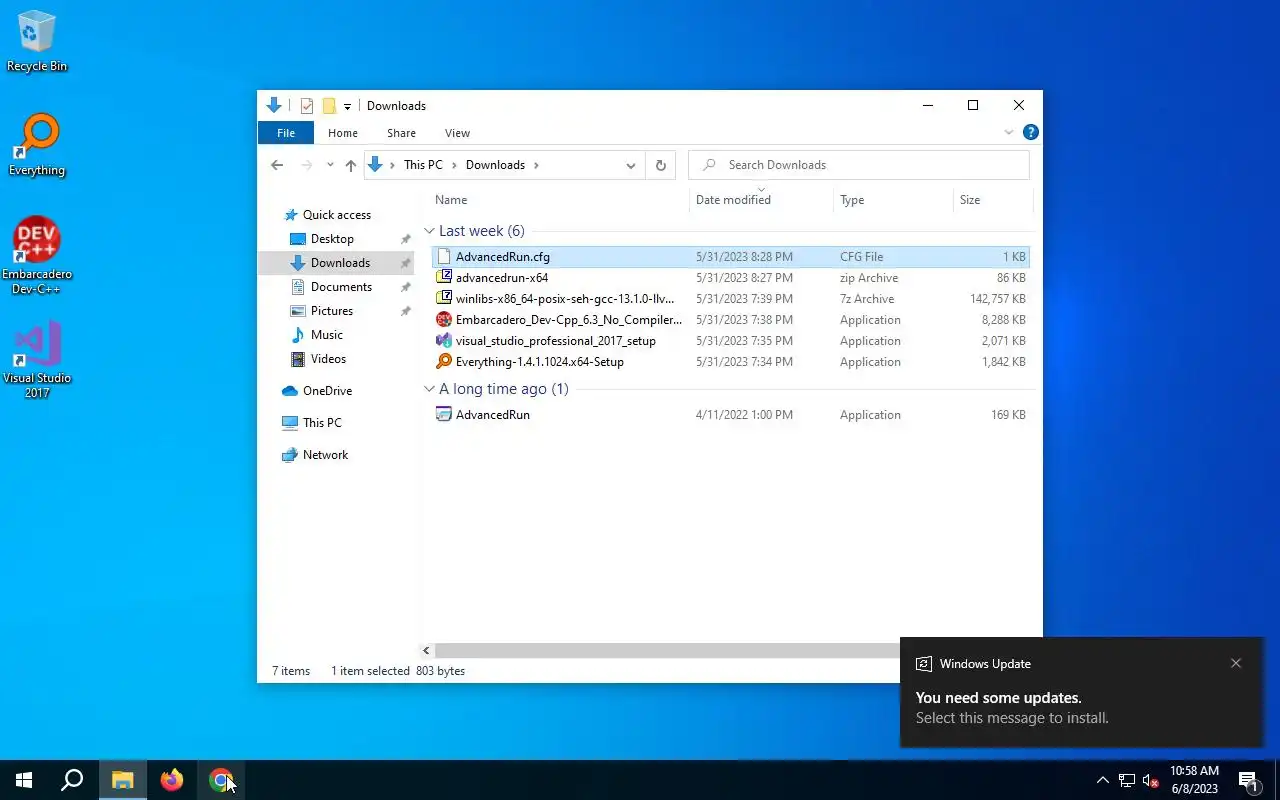Click This PC in the address bar

423,165
